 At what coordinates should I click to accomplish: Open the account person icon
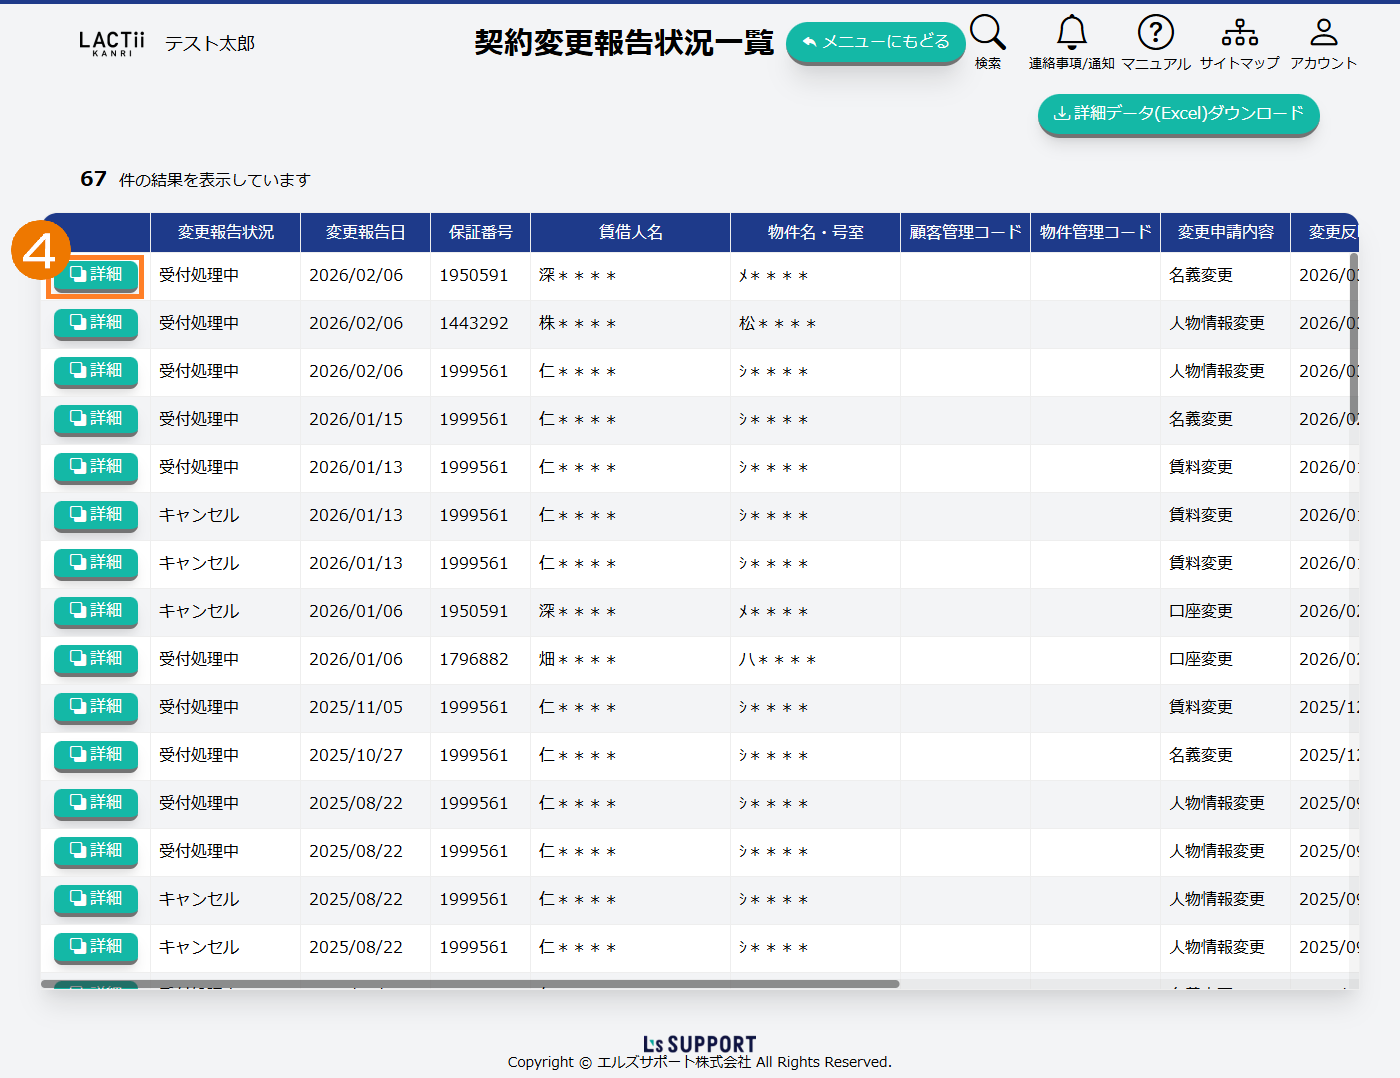click(x=1323, y=33)
